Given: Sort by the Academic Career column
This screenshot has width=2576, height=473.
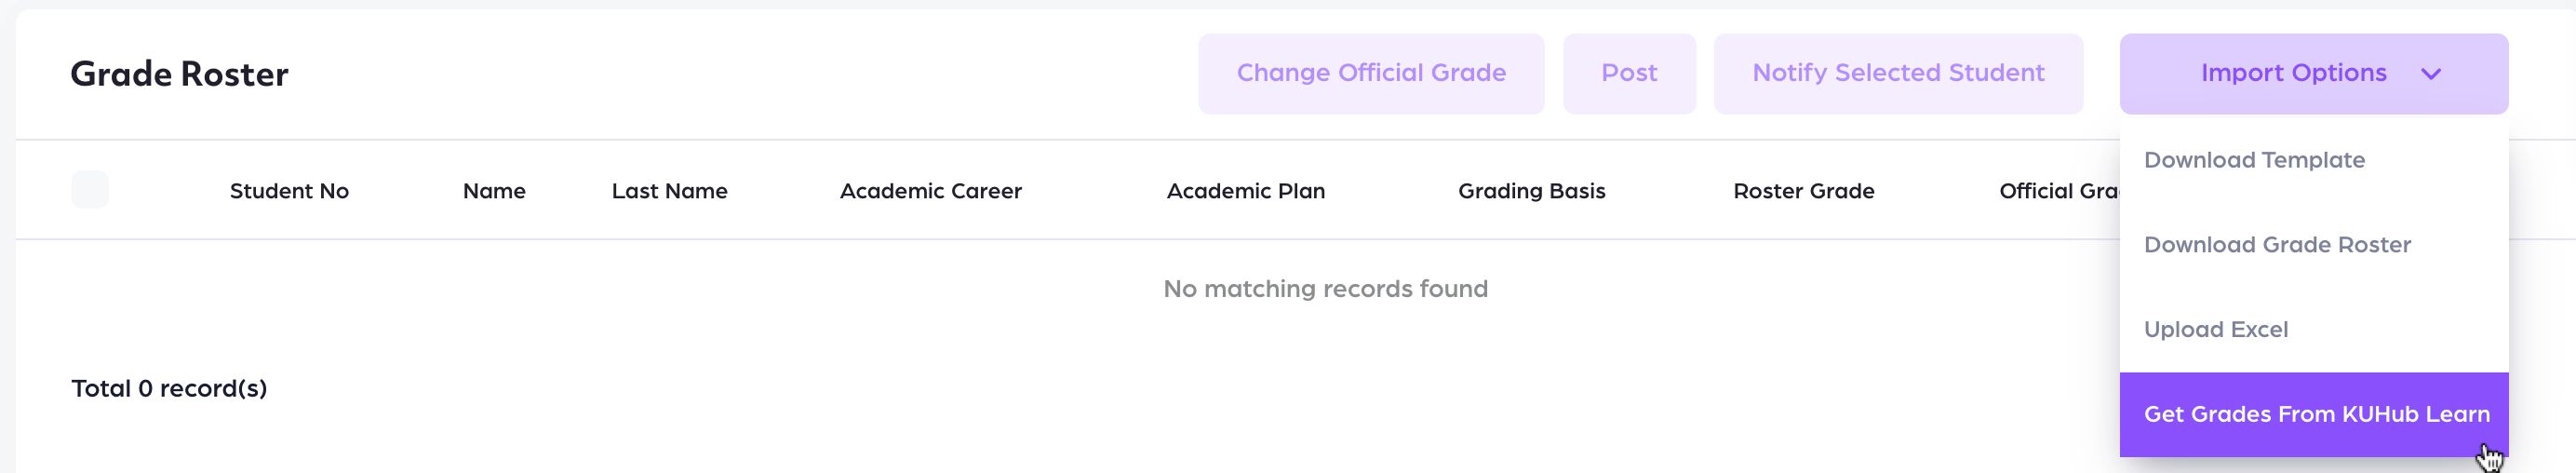Looking at the screenshot, I should click(x=930, y=191).
